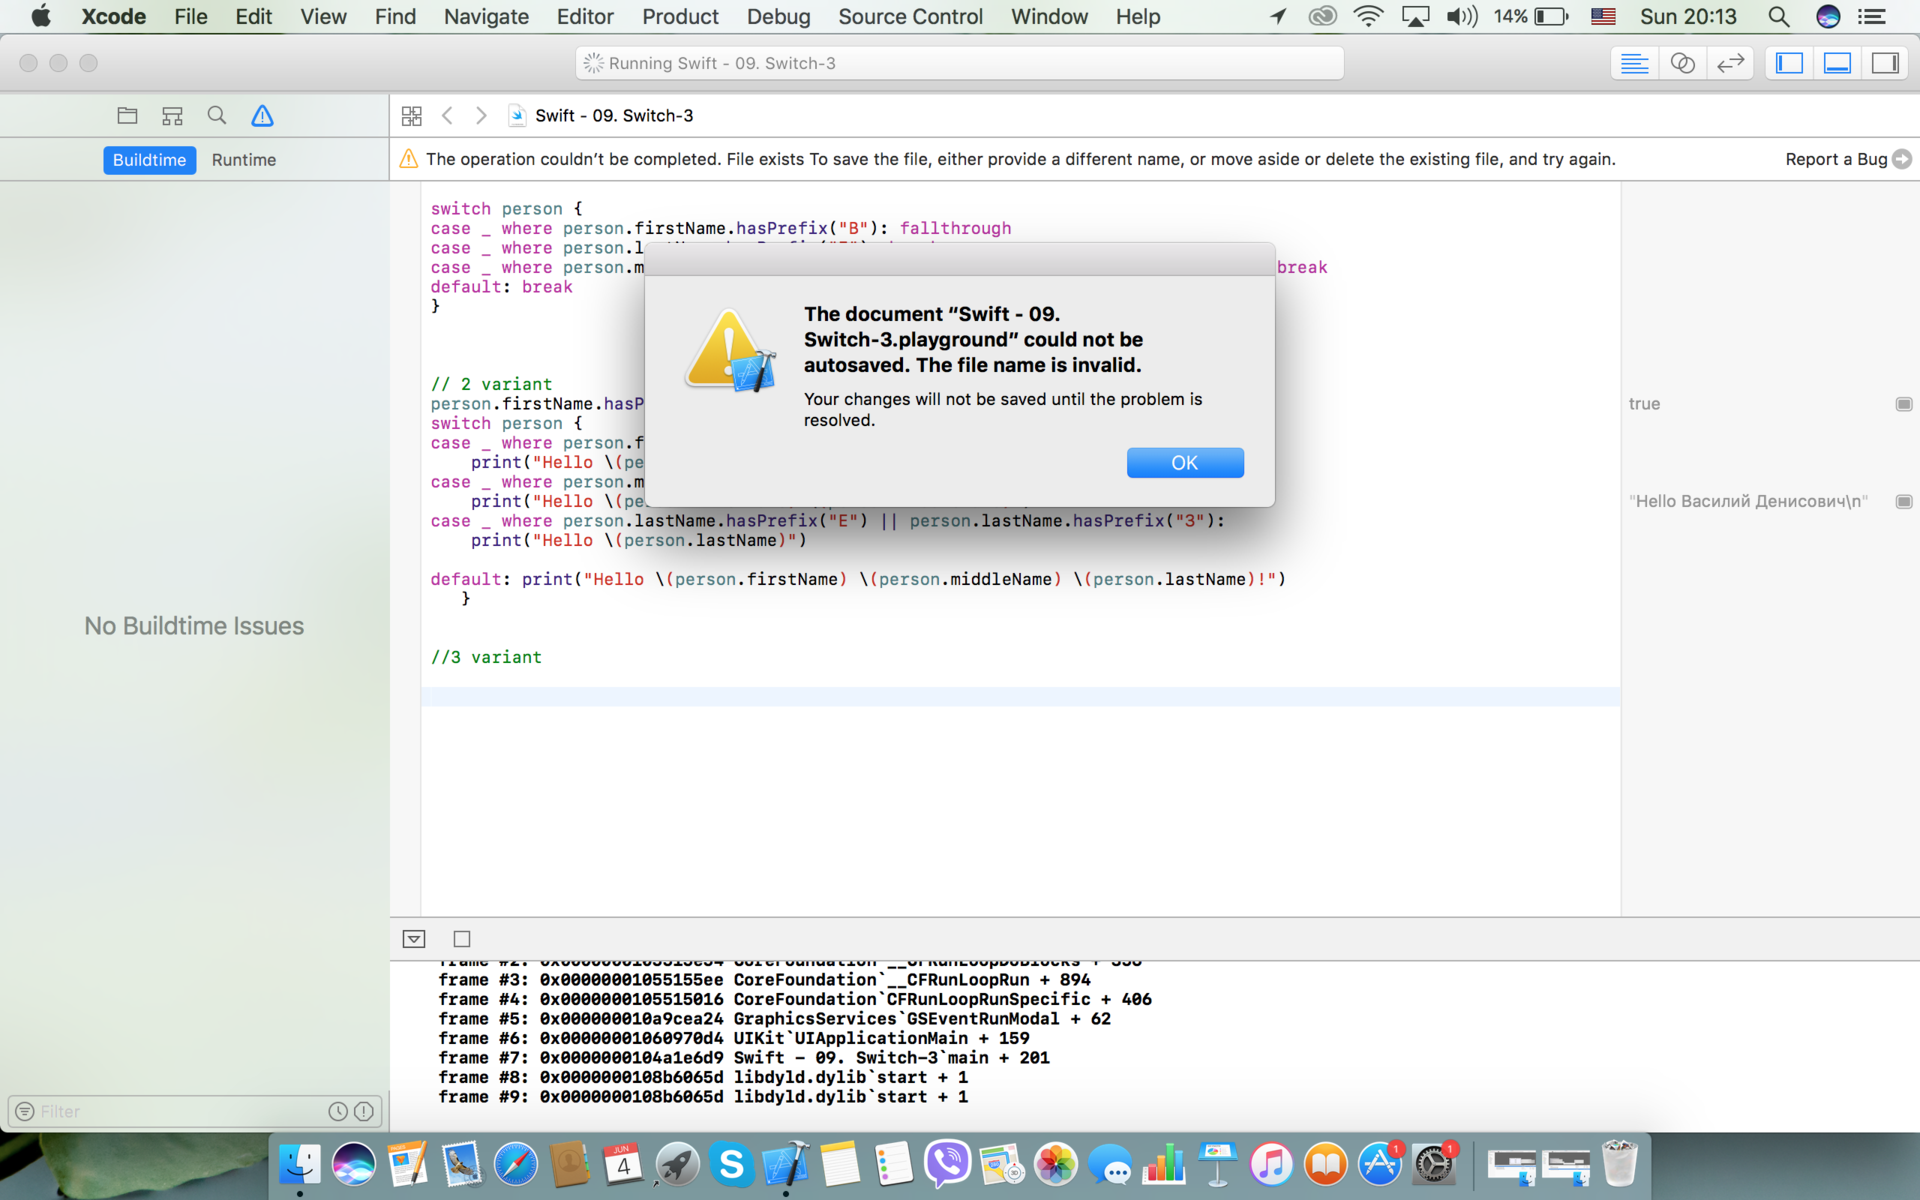The image size is (1920, 1200).
Task: Open iTunes from the Dock
Action: (1271, 1164)
